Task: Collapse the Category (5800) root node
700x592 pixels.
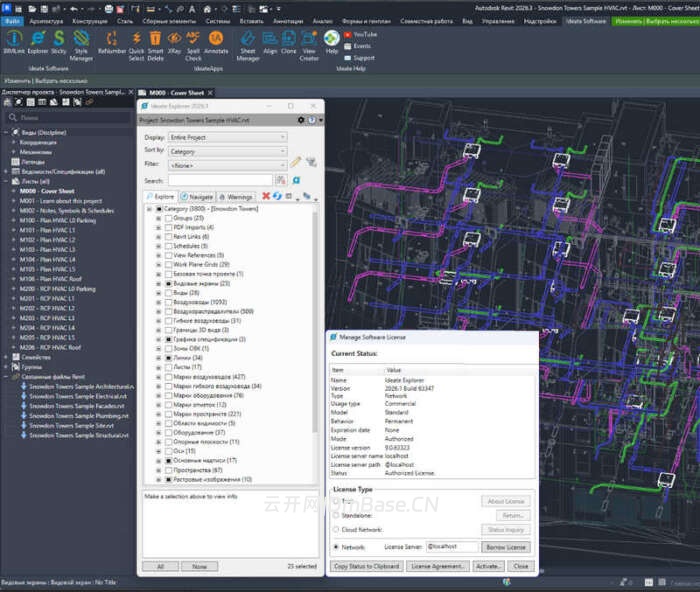Action: pos(150,209)
